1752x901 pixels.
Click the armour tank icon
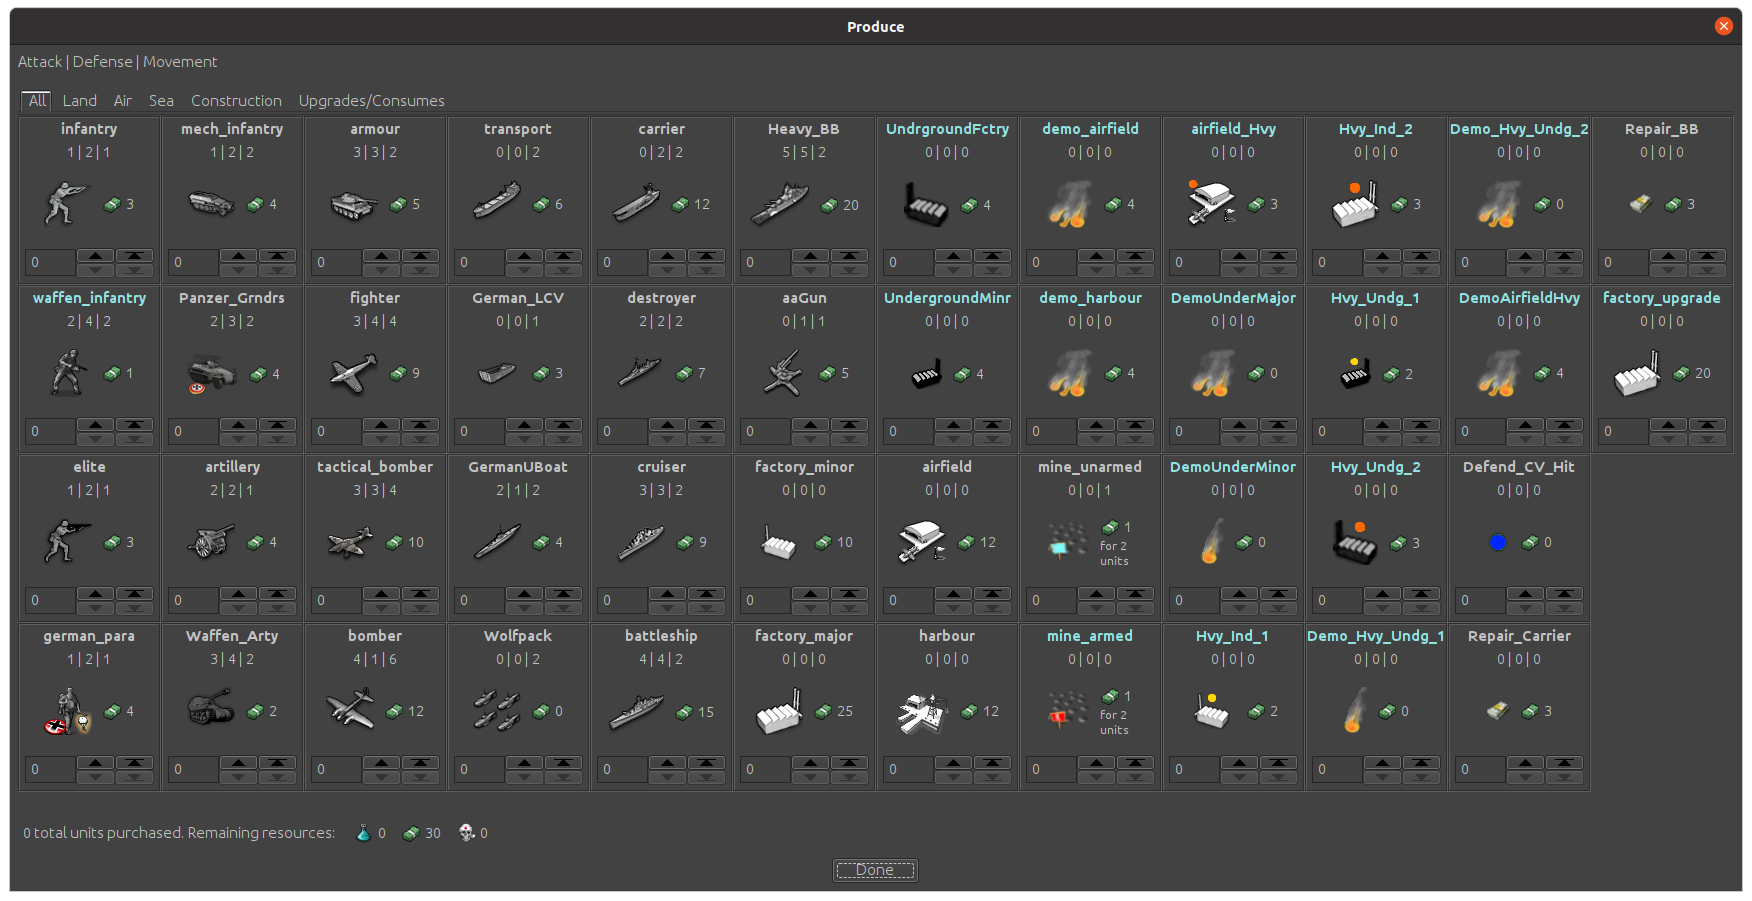coord(354,204)
